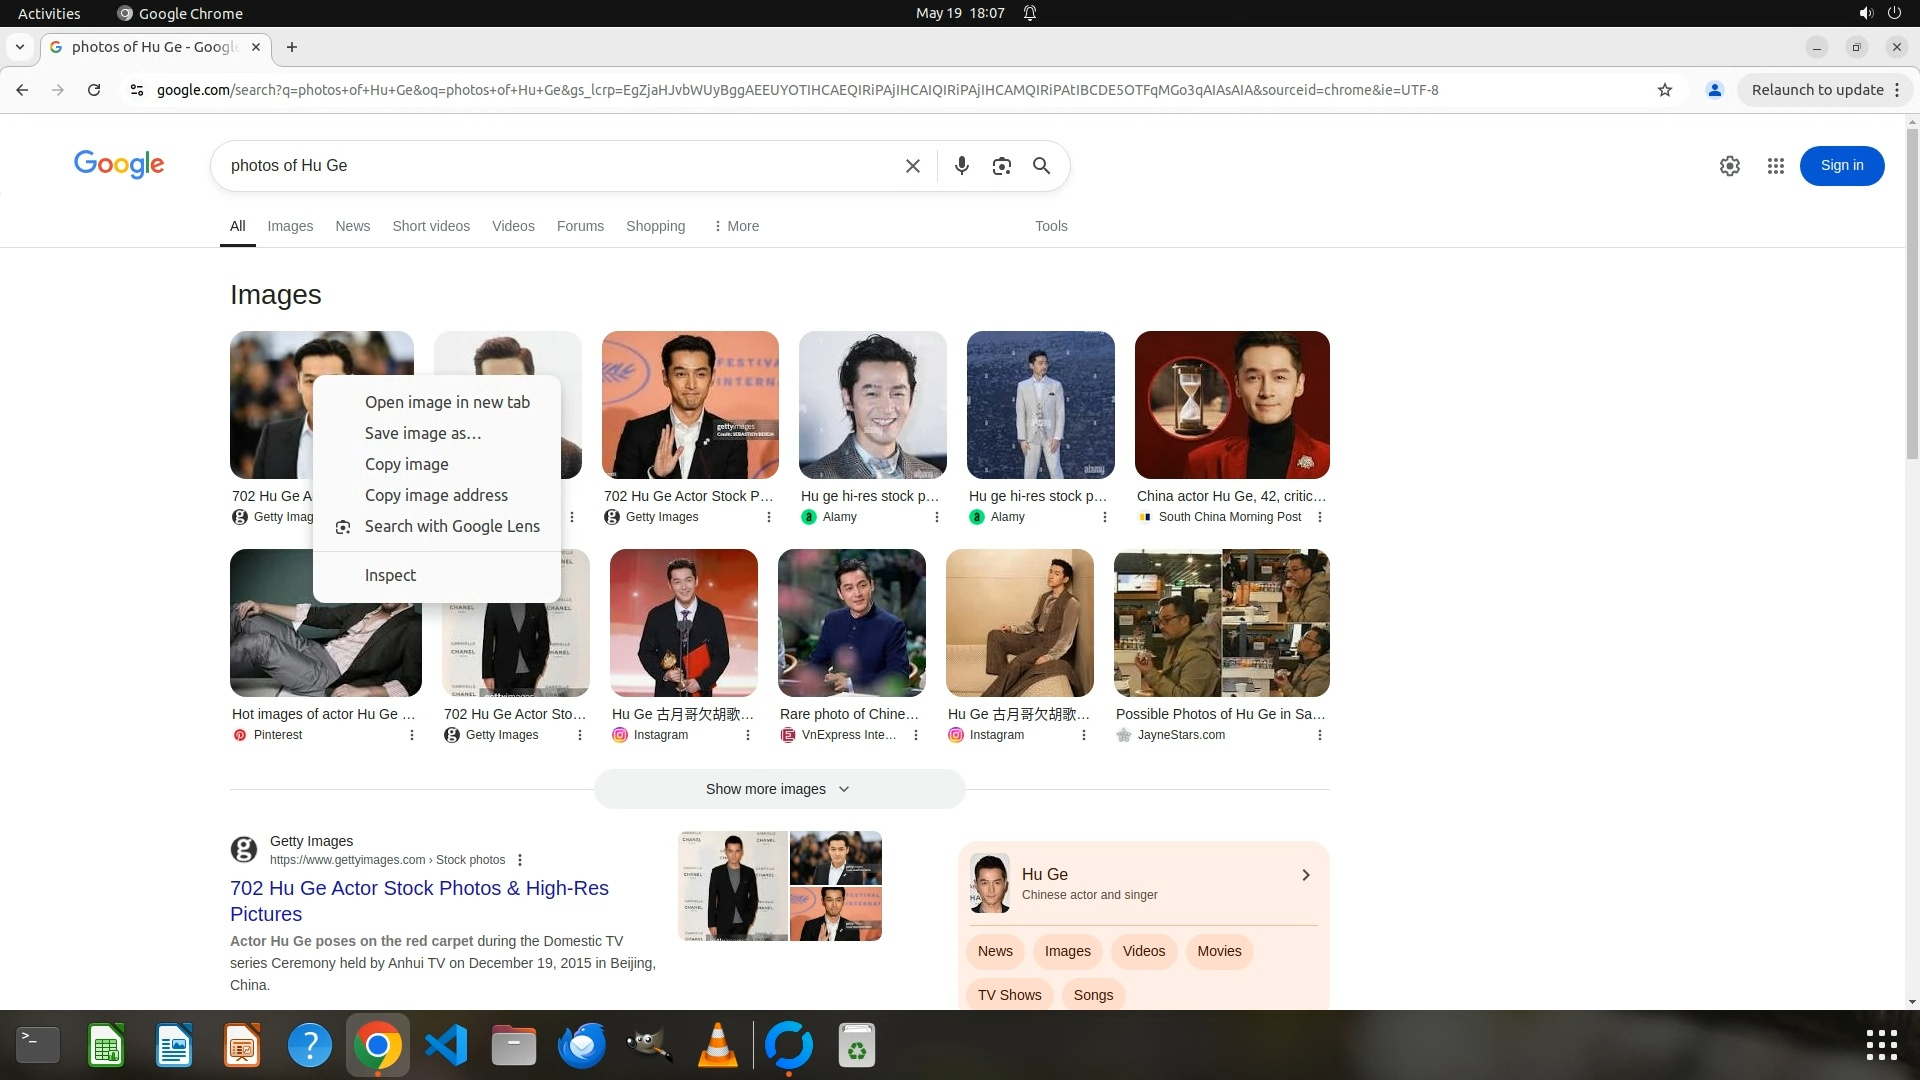Open Search by image camera icon
1920x1080 pixels.
[x=1001, y=166]
